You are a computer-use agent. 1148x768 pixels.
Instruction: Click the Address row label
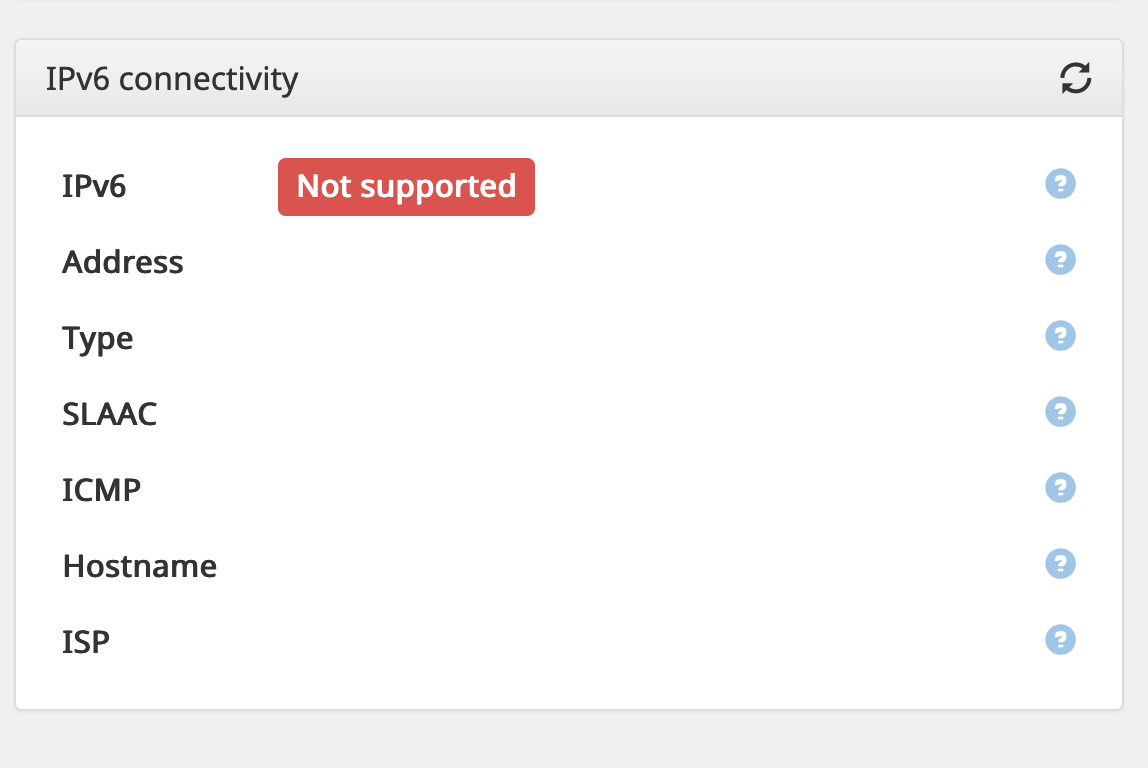(x=122, y=262)
